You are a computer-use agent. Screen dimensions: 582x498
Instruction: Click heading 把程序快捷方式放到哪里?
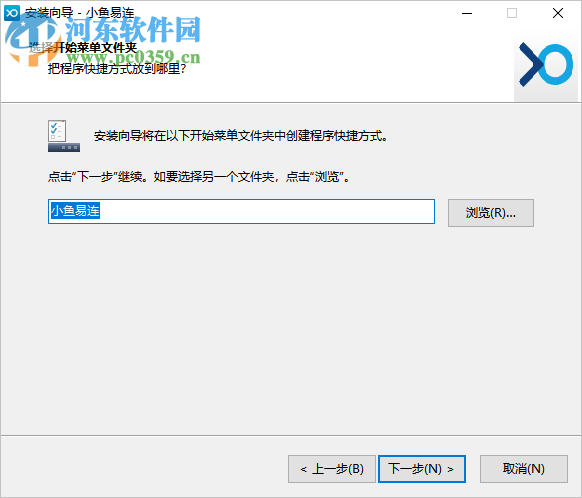(117, 69)
